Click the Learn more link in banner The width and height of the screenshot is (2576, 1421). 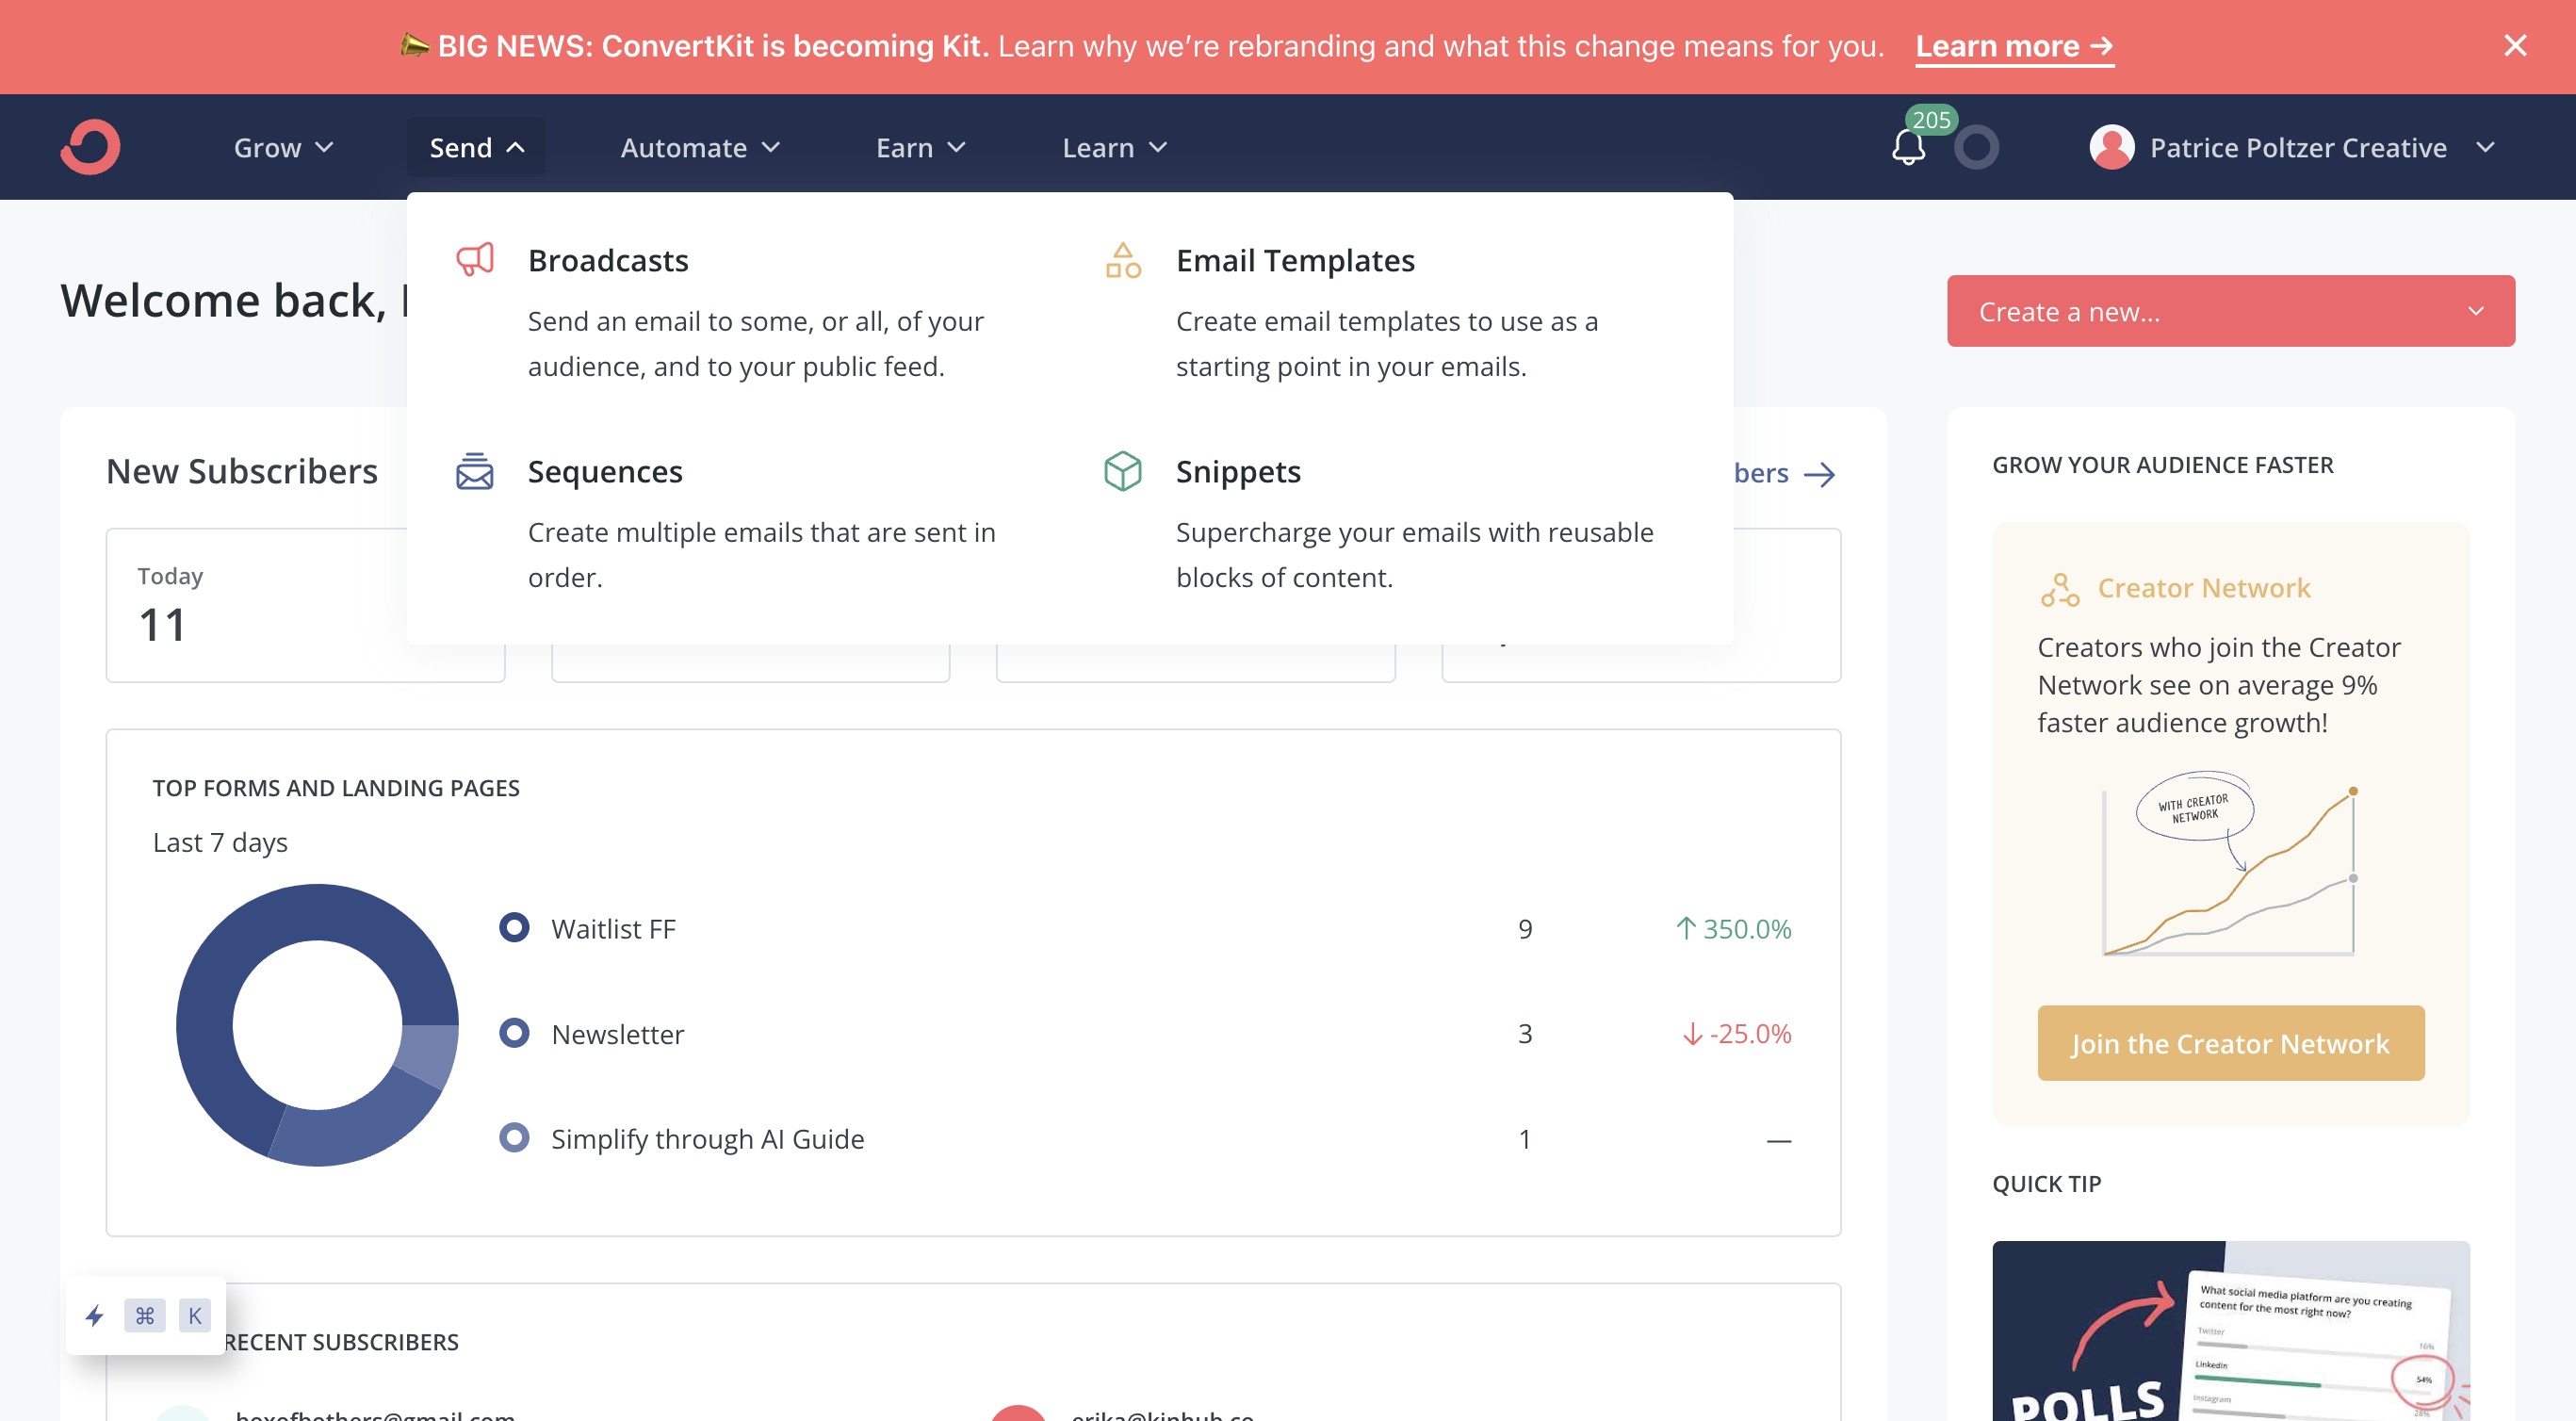pyautogui.click(x=2014, y=46)
